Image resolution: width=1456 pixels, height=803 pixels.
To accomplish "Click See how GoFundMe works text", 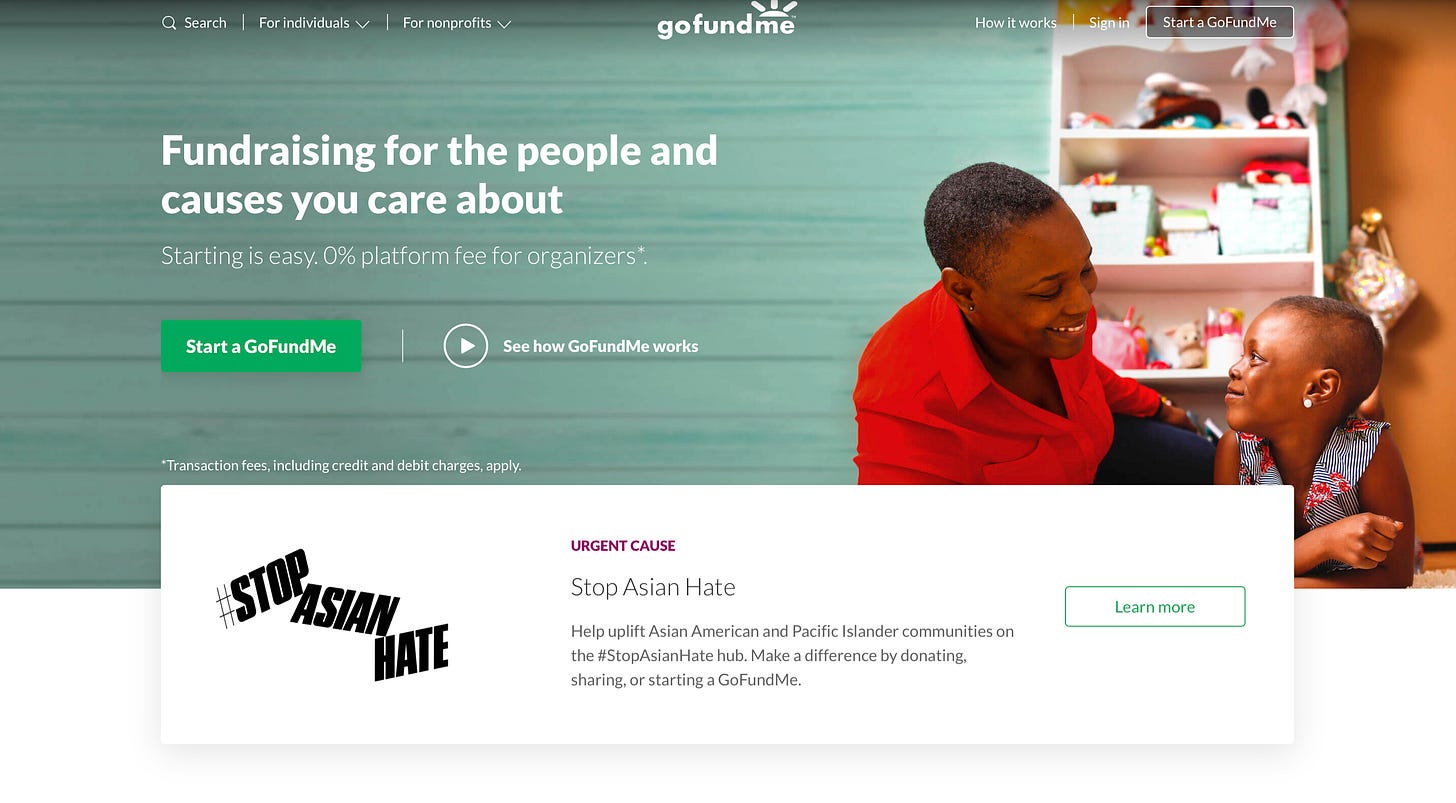I will pyautogui.click(x=600, y=346).
